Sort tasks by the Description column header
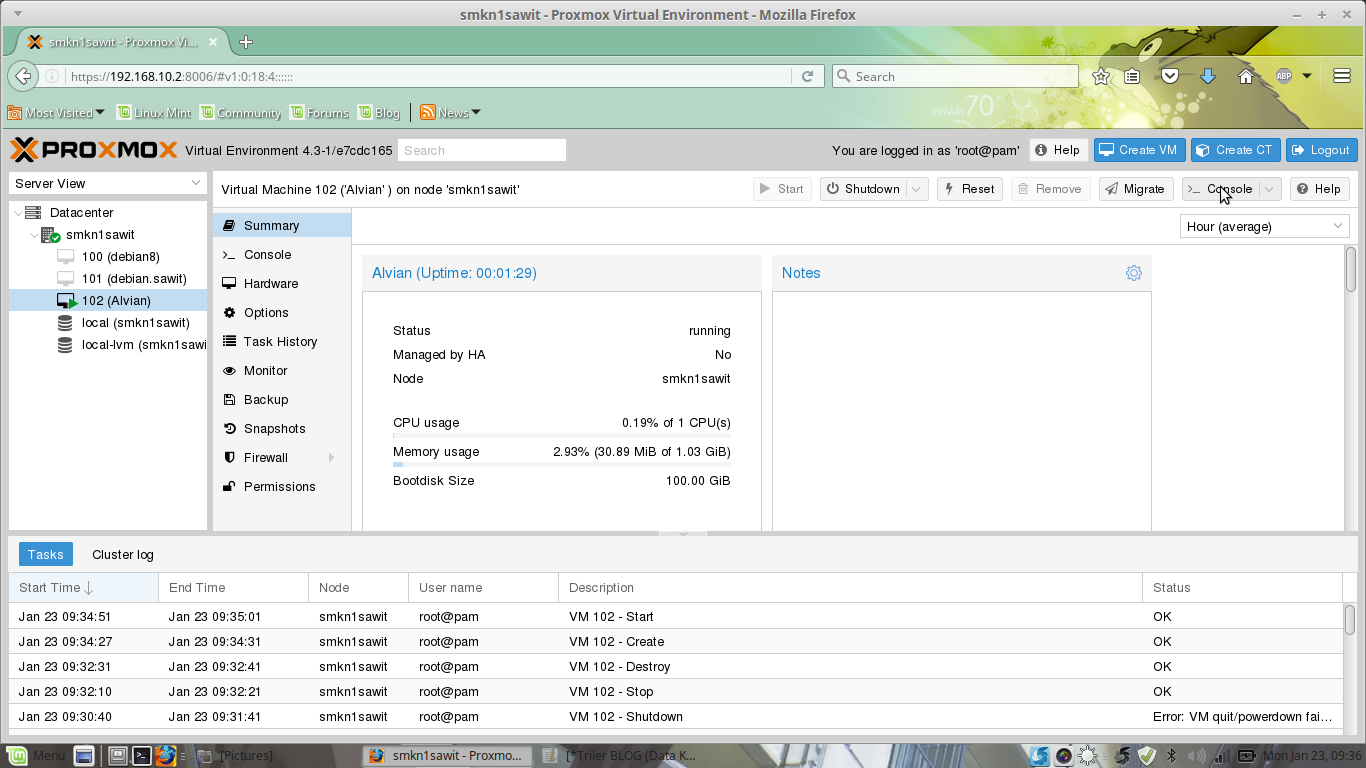The image size is (1366, 768). click(851, 588)
